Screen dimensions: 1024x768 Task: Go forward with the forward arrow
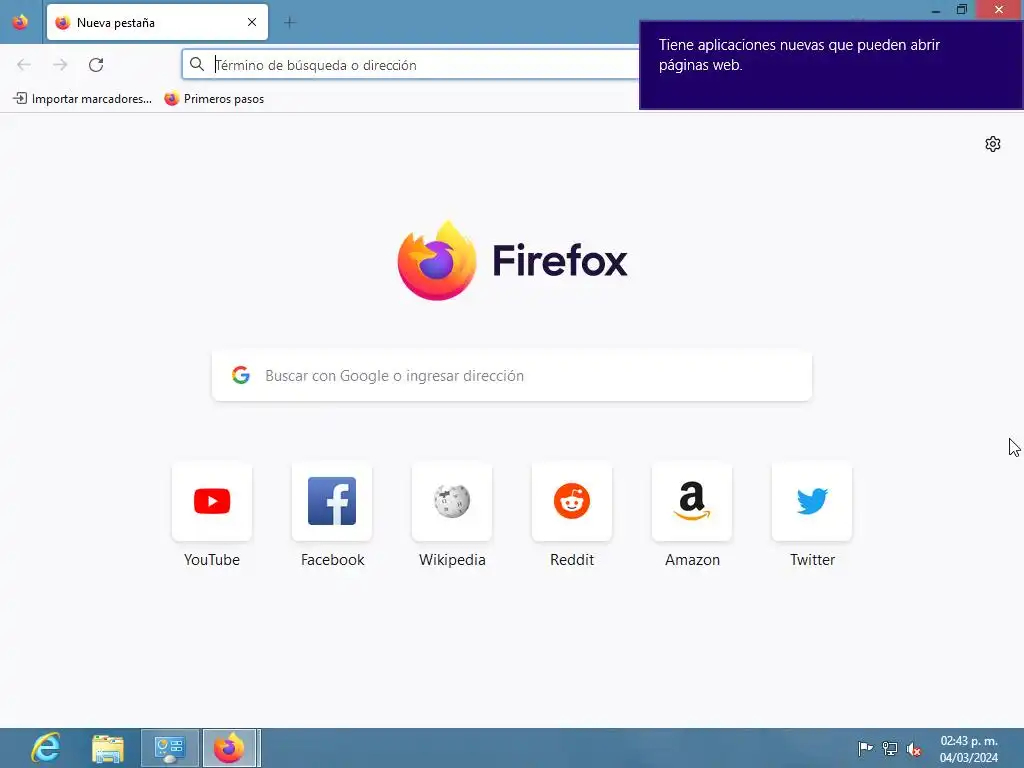(60, 65)
